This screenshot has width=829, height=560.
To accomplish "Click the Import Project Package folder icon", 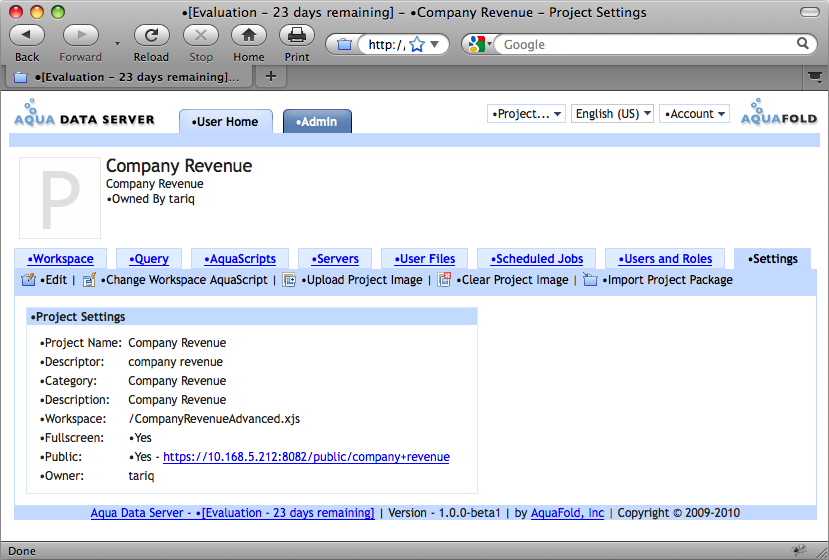I will point(590,279).
